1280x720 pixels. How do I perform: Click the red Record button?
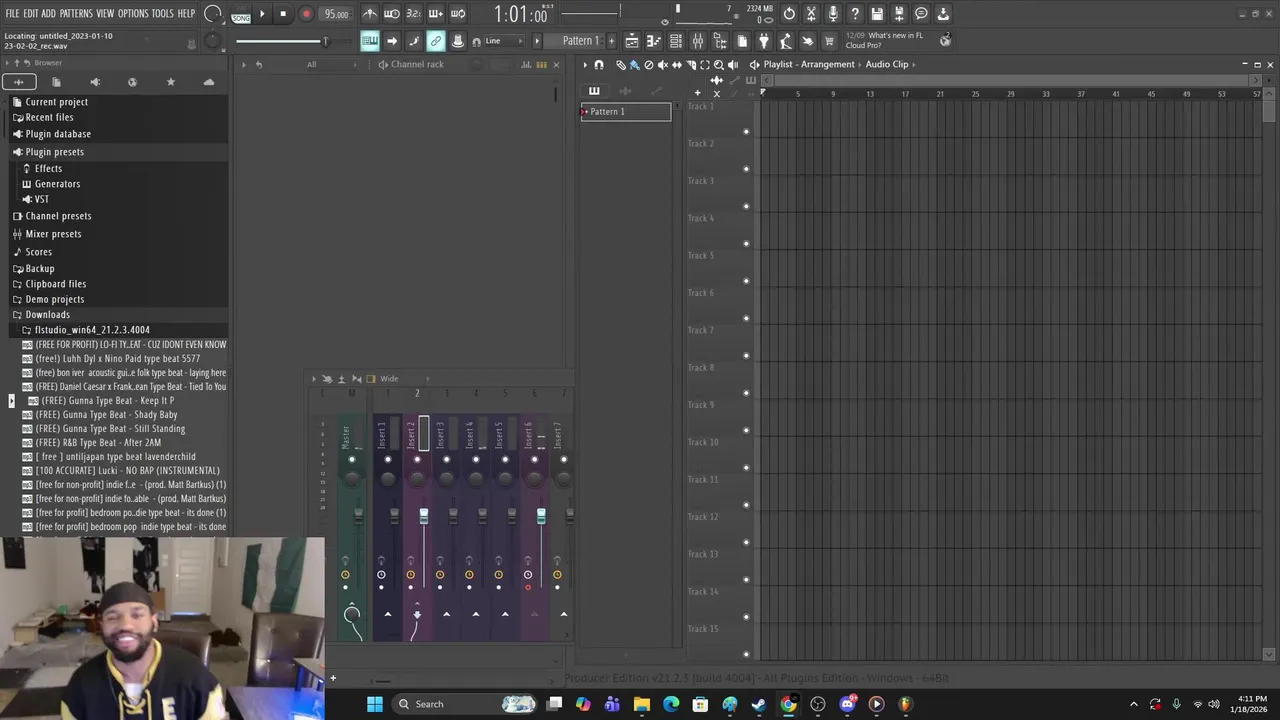306,14
